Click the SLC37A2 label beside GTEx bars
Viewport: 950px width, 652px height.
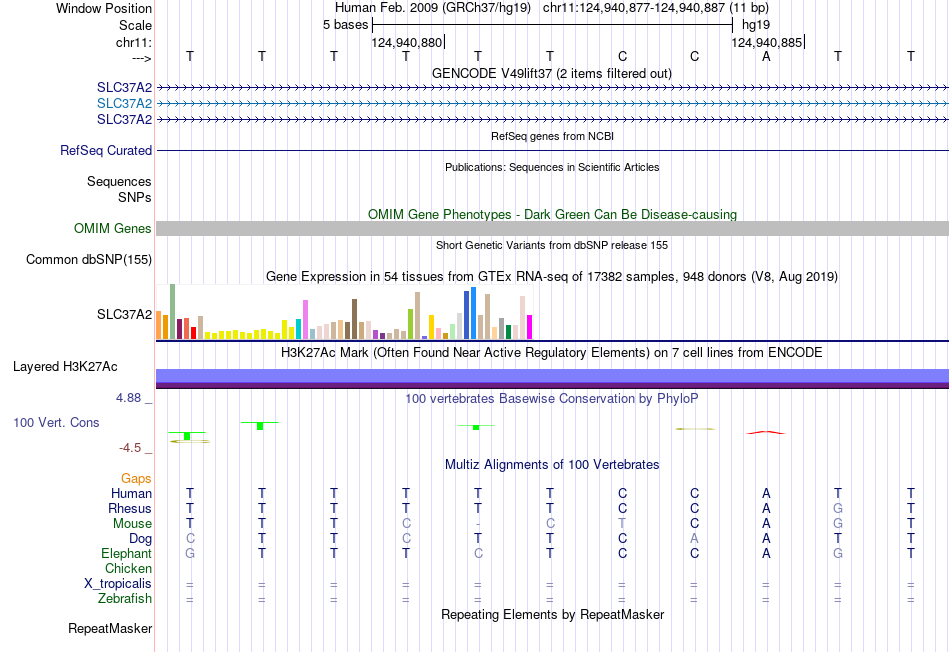[124, 314]
